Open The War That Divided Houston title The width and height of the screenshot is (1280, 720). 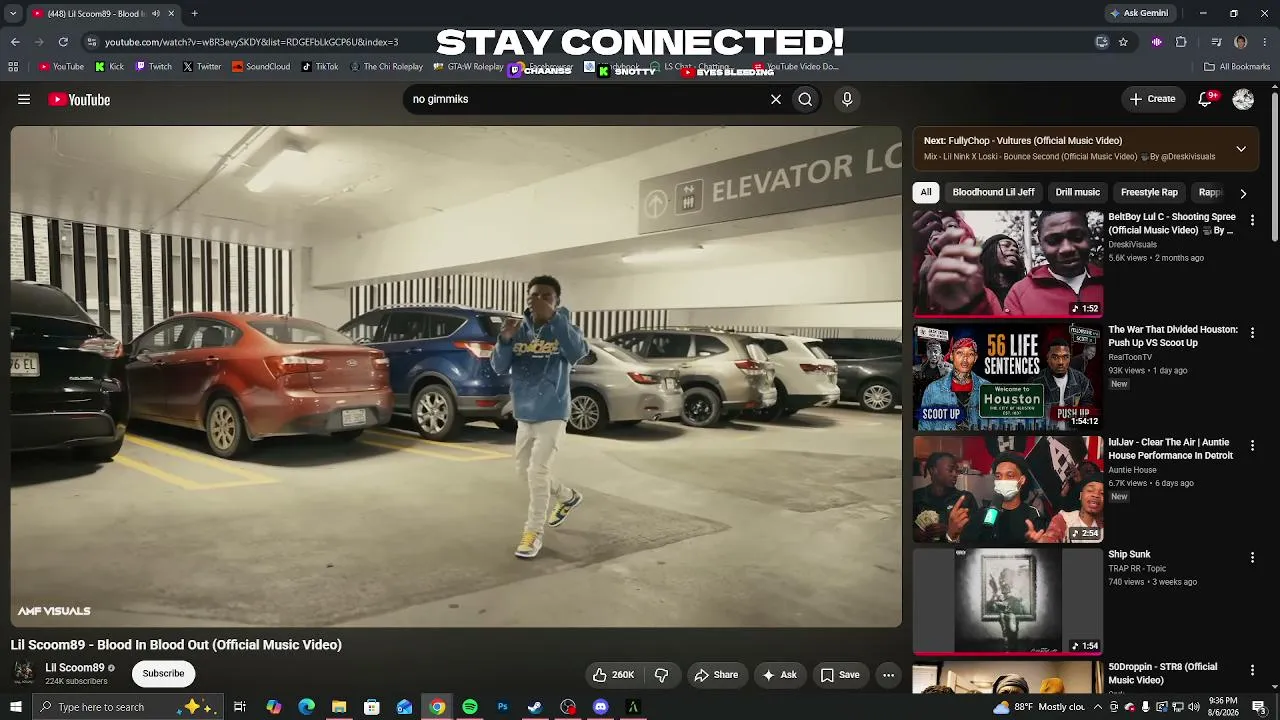pyautogui.click(x=1173, y=336)
